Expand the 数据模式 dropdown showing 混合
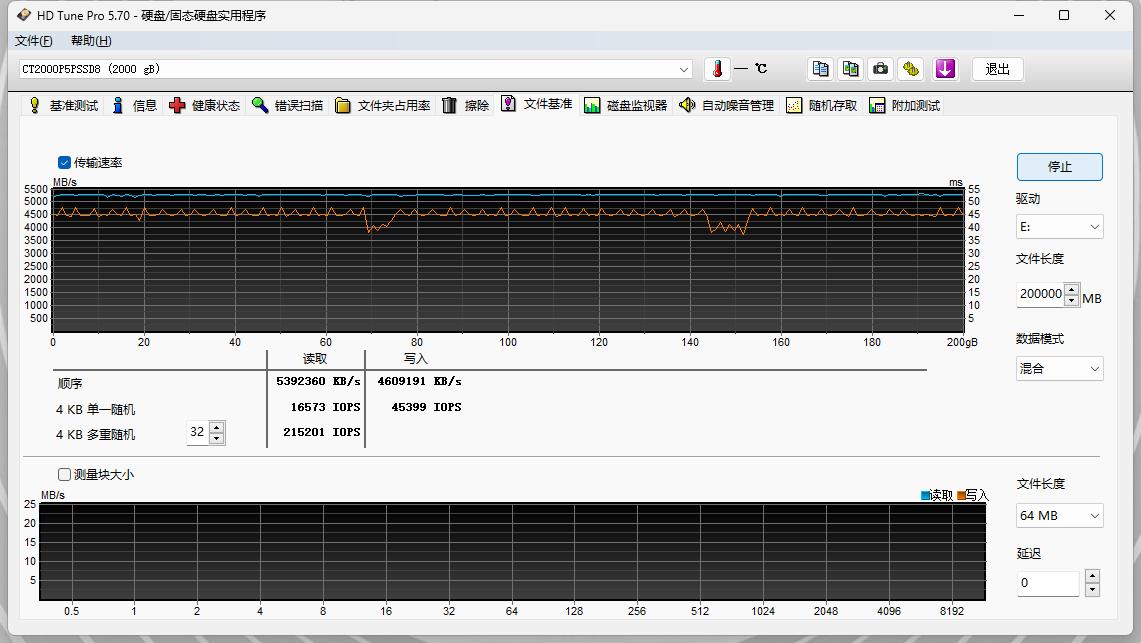 [1059, 368]
